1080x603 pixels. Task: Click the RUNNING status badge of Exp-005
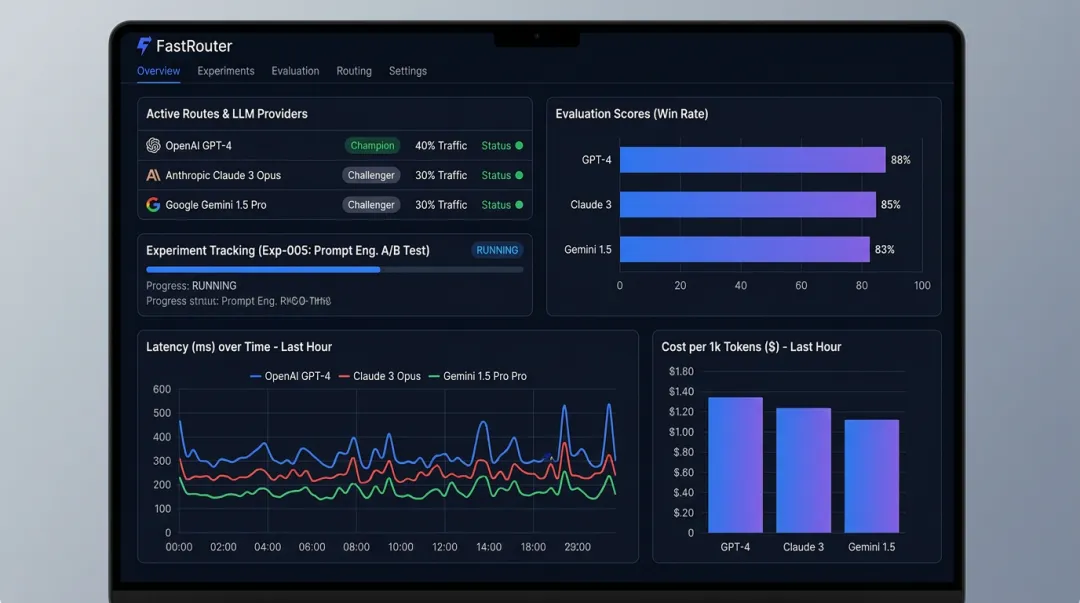(x=497, y=250)
